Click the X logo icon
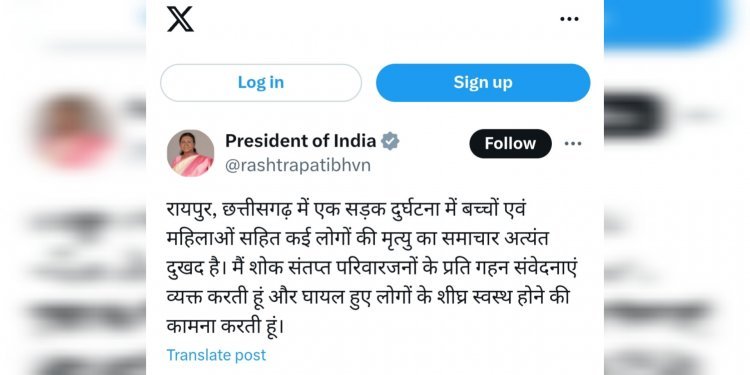Image resolution: width=750 pixels, height=375 pixels. [x=180, y=19]
